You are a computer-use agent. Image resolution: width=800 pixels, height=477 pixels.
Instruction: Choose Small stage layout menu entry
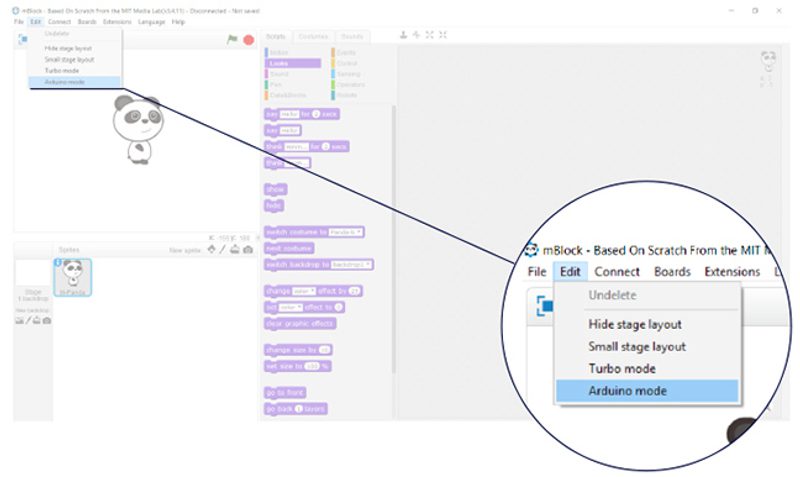(x=74, y=60)
